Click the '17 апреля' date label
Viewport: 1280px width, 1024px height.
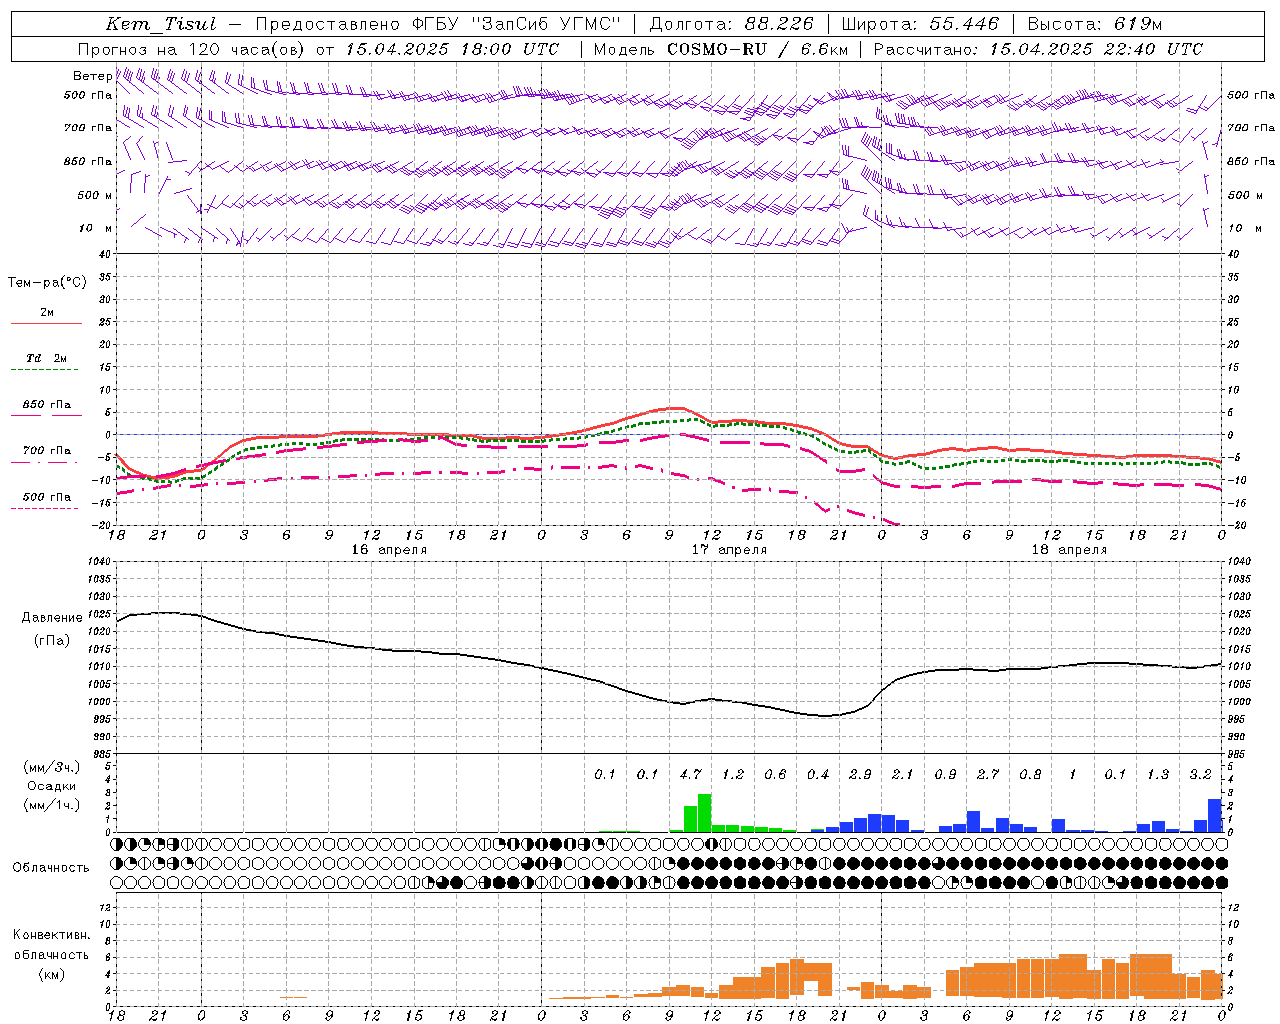tap(730, 550)
